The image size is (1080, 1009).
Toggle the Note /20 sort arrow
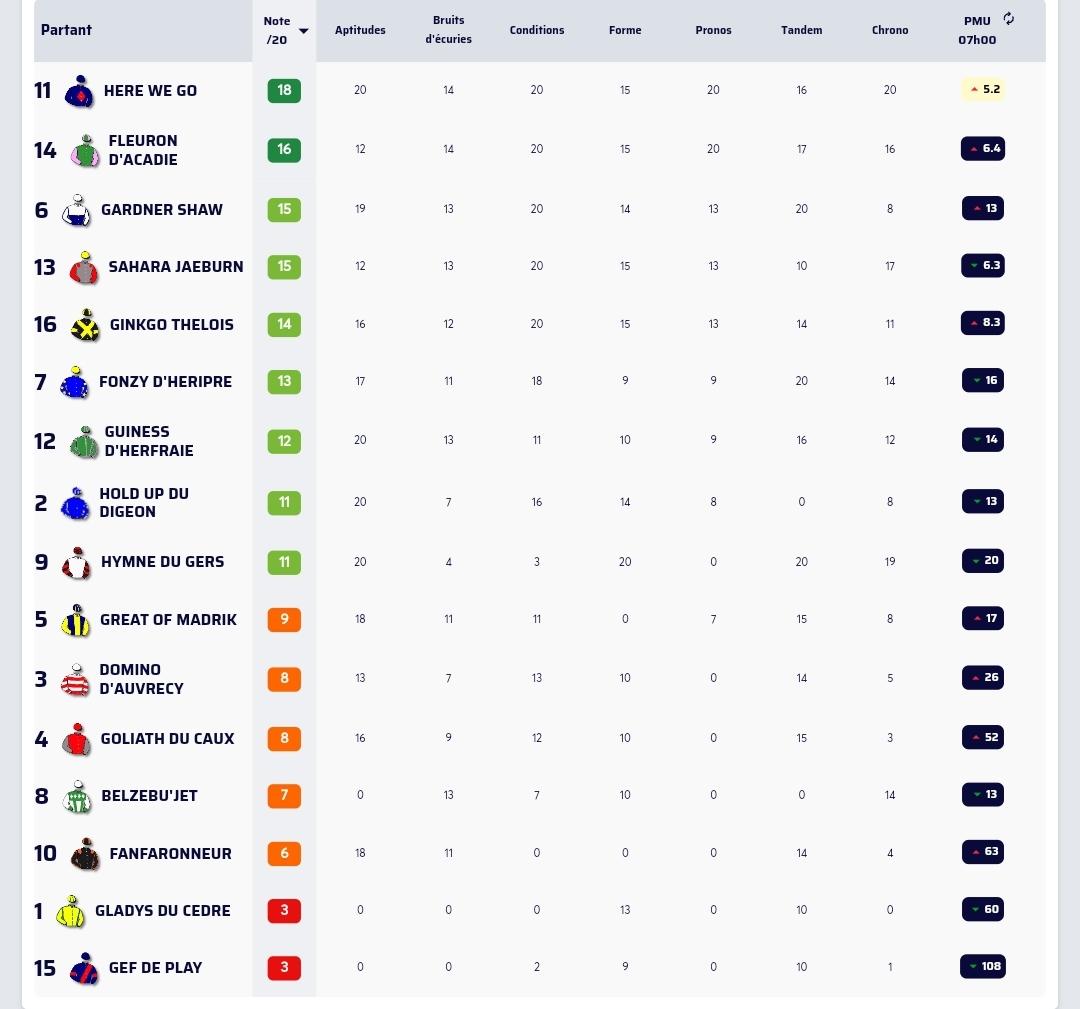pos(304,31)
